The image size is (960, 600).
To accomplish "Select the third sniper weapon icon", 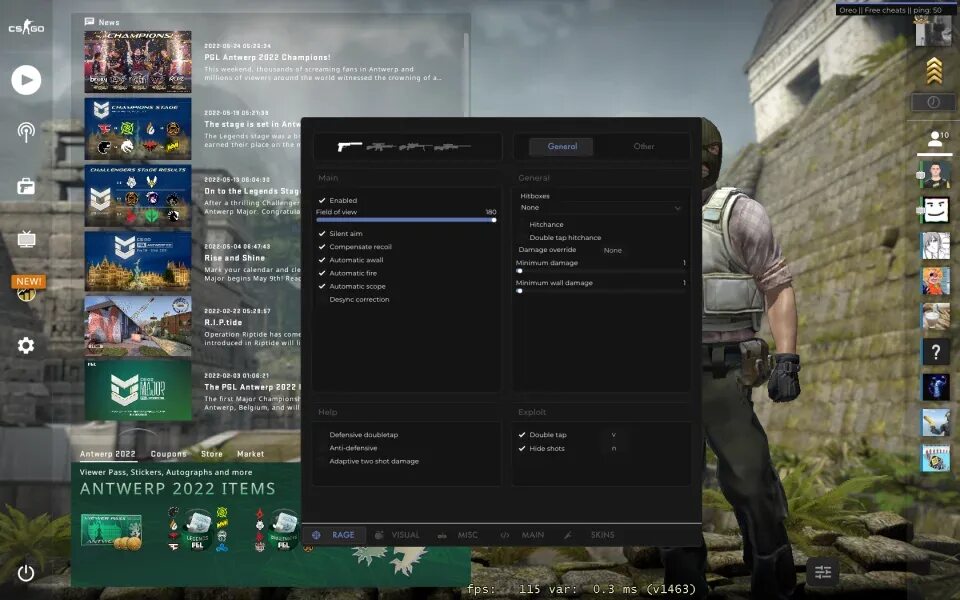I will click(415, 146).
